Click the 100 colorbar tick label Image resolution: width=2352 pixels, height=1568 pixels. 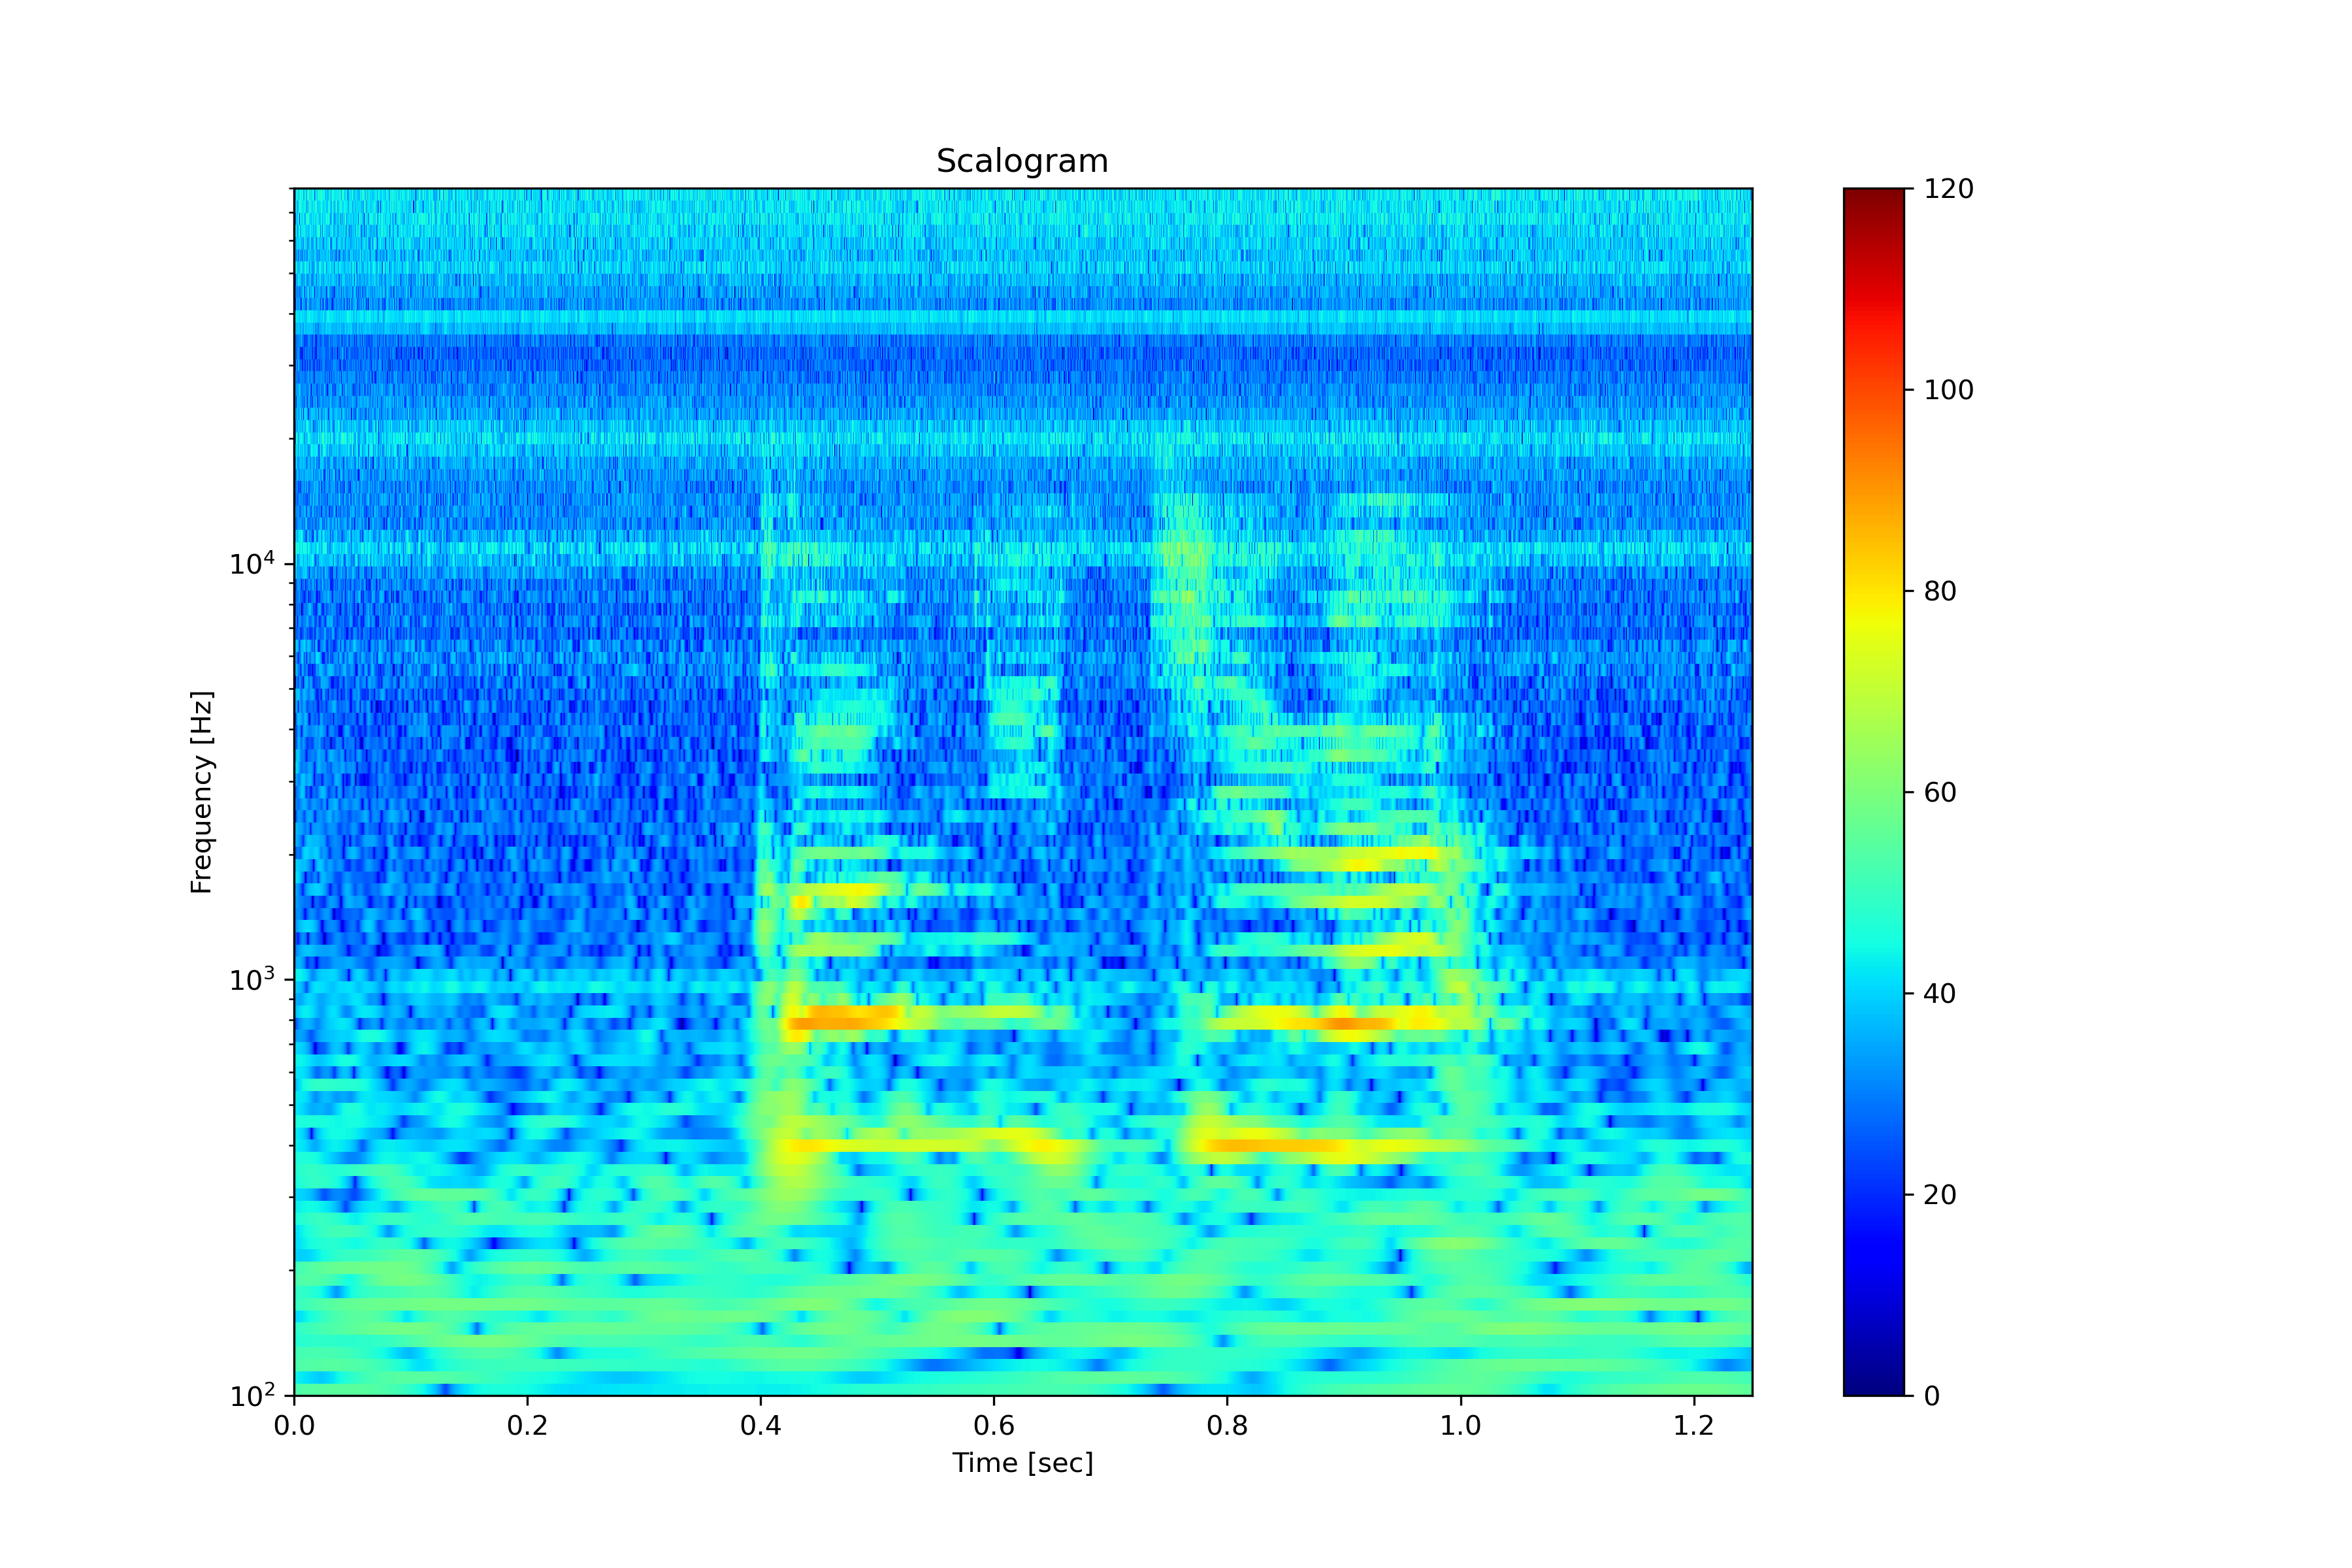pyautogui.click(x=1948, y=390)
